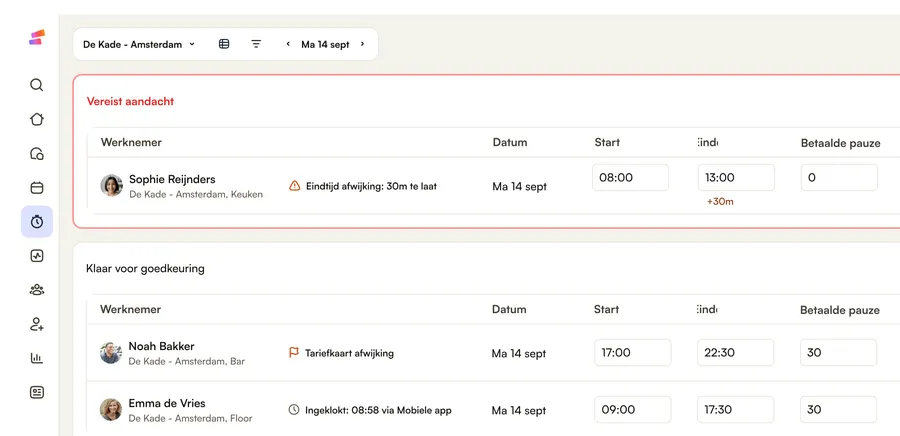Image resolution: width=900 pixels, height=436 pixels.
Task: Click Noah Bakker name
Action: [161, 346]
